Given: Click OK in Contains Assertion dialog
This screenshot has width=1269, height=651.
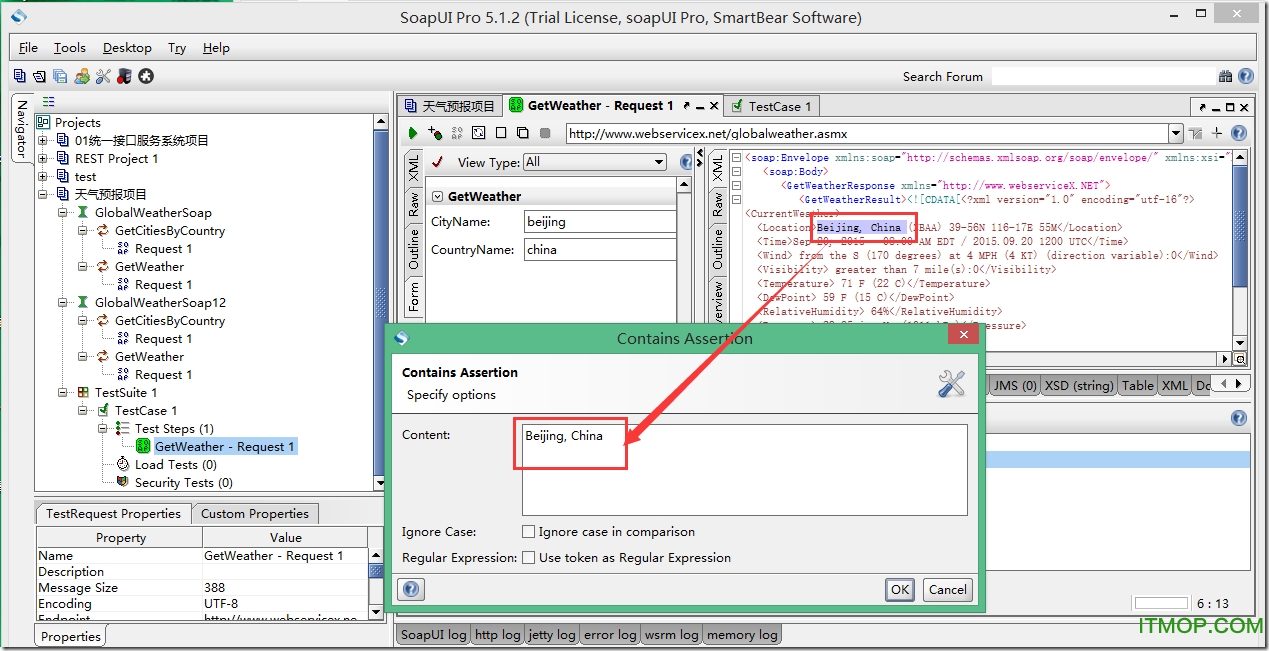Looking at the screenshot, I should (x=900, y=589).
